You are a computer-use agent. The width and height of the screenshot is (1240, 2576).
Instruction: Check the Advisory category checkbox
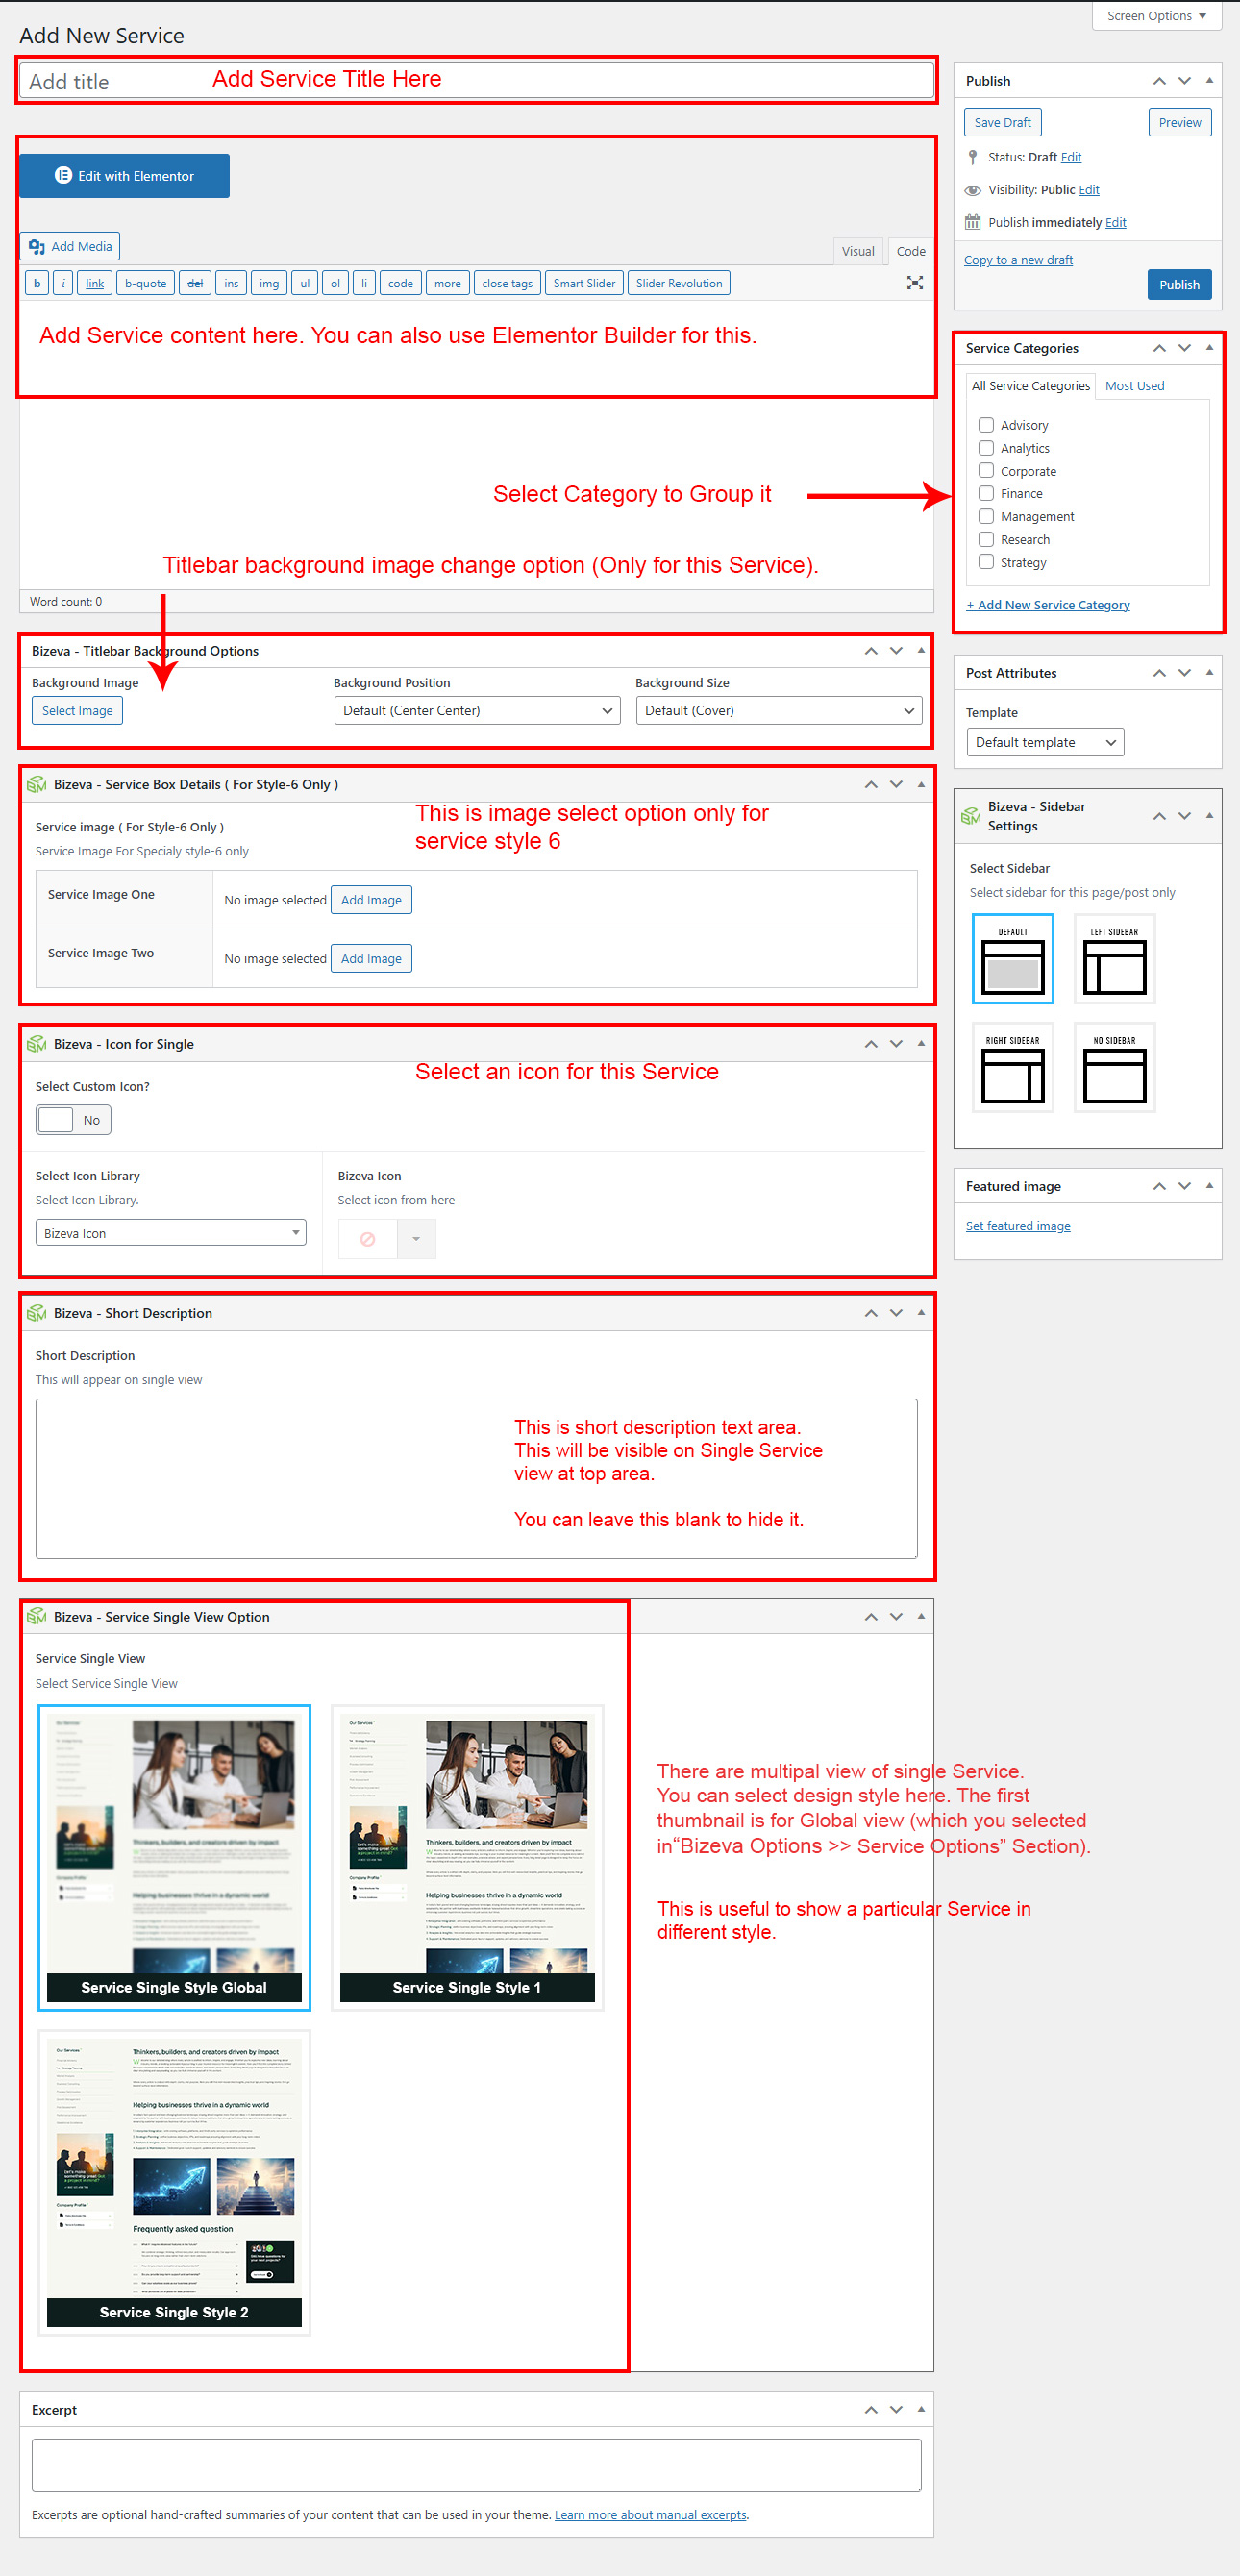(x=986, y=425)
